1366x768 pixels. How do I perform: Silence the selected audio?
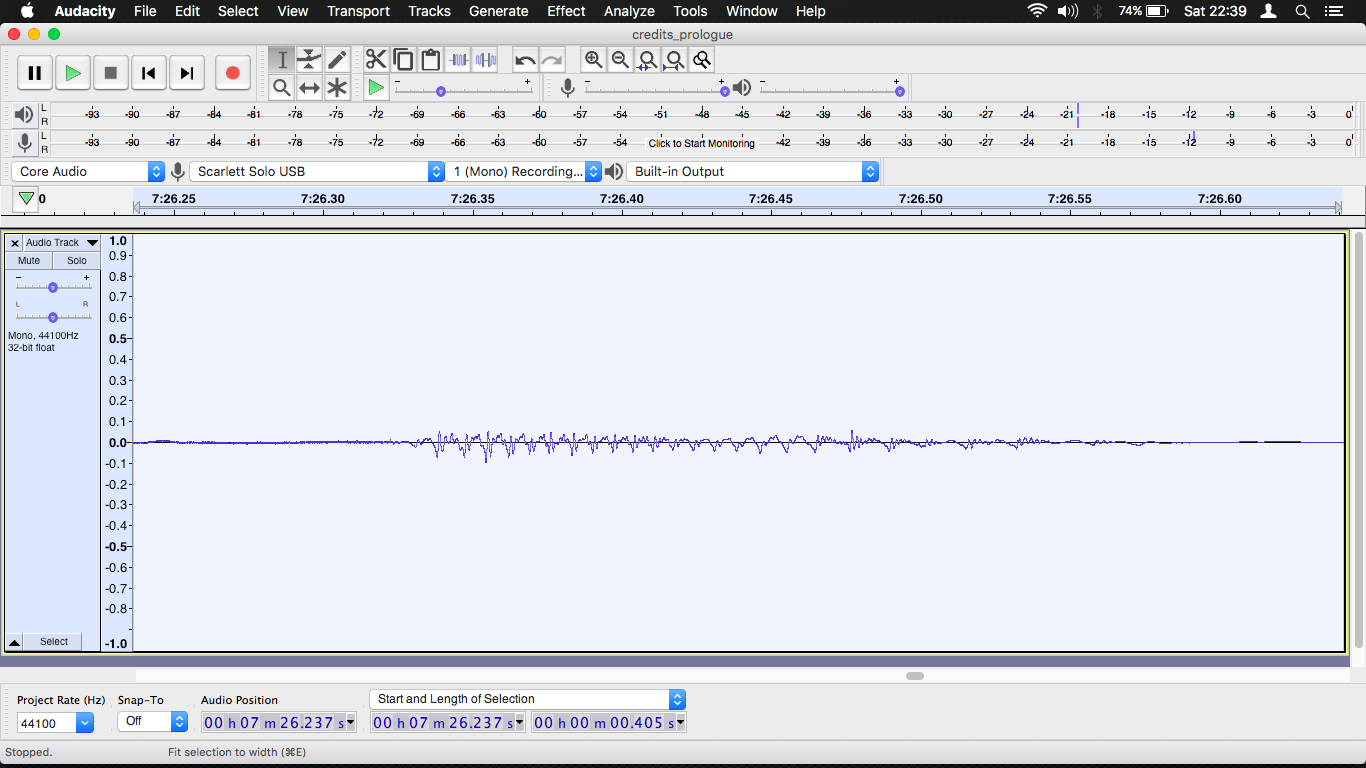point(486,60)
